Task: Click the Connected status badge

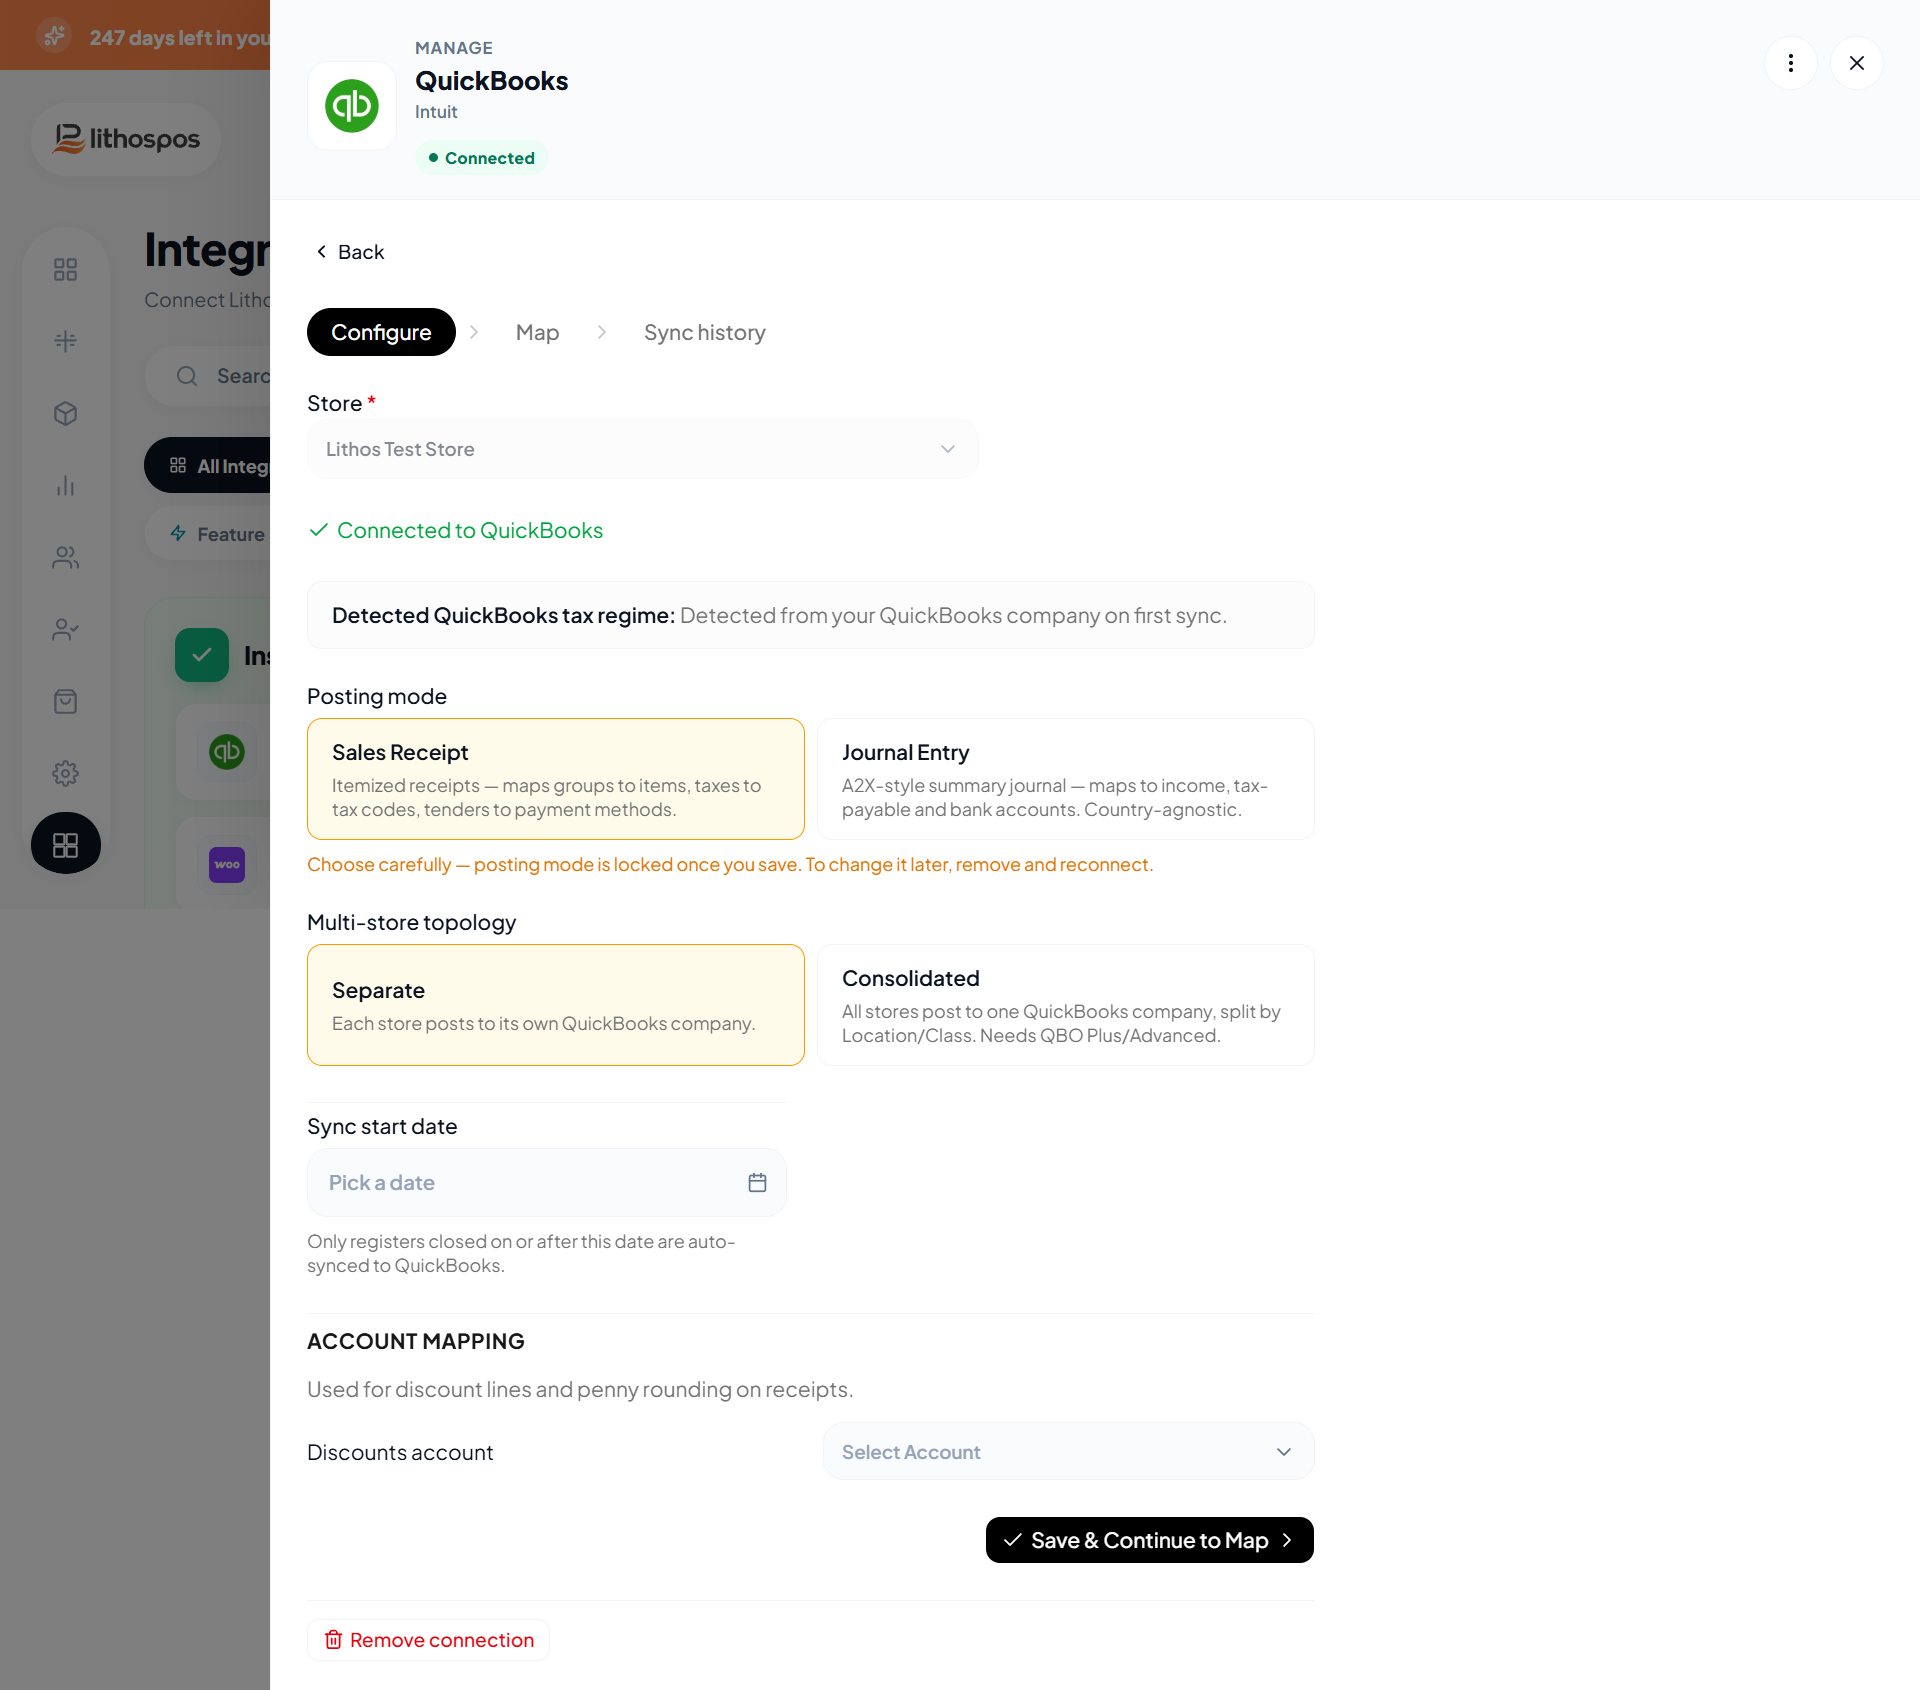Action: point(482,158)
